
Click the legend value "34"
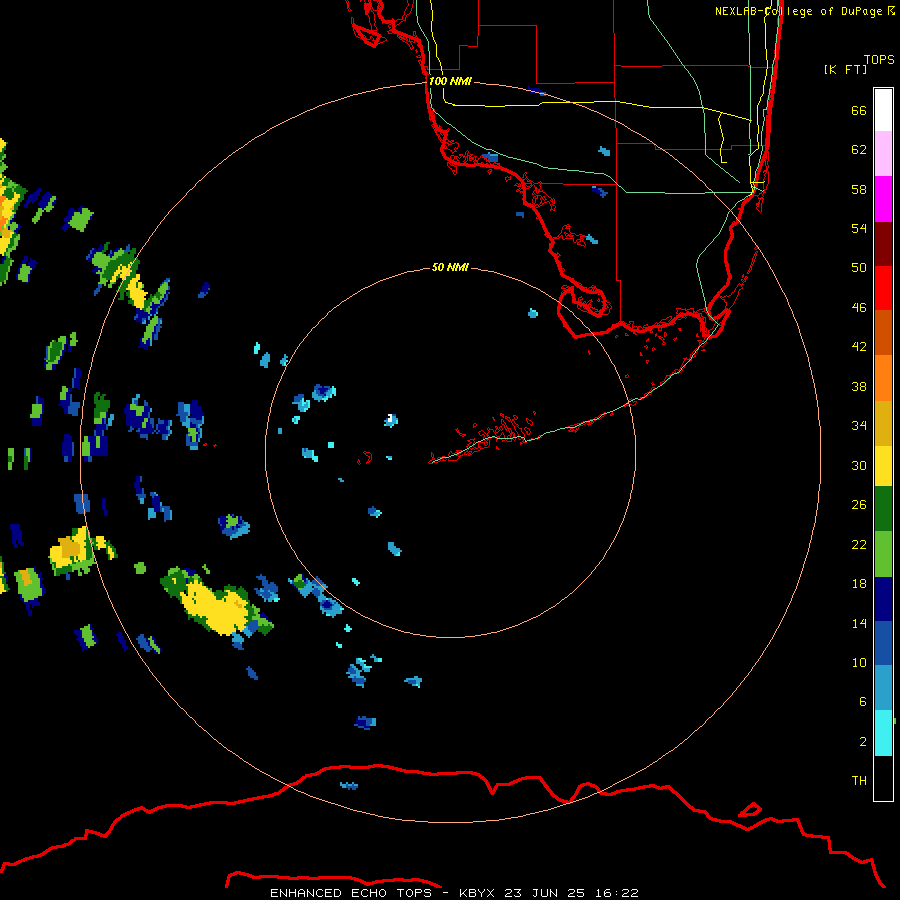[859, 425]
